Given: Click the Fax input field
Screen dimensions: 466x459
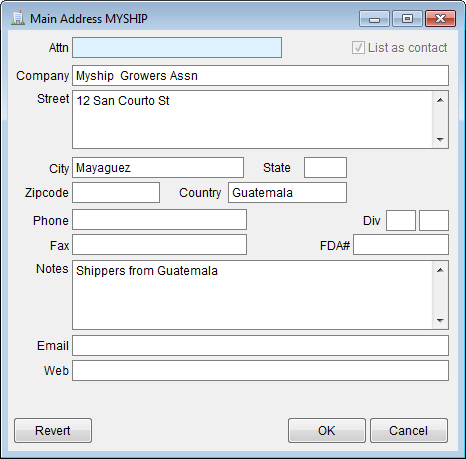Looking at the screenshot, I should click(159, 245).
